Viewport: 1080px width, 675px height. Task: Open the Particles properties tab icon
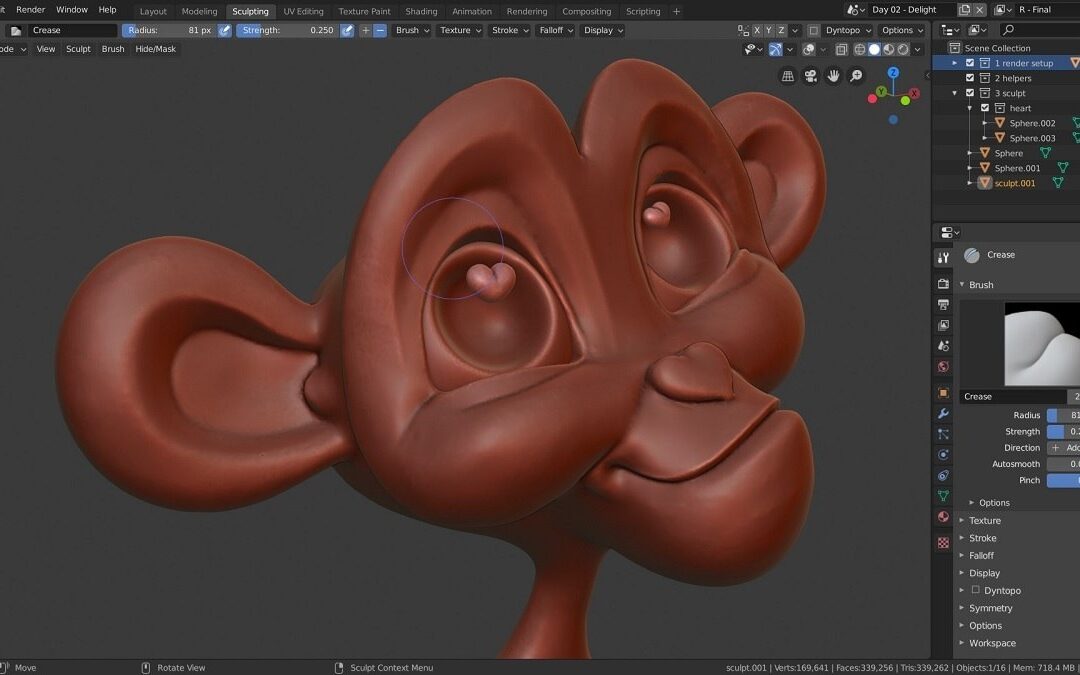tap(943, 434)
